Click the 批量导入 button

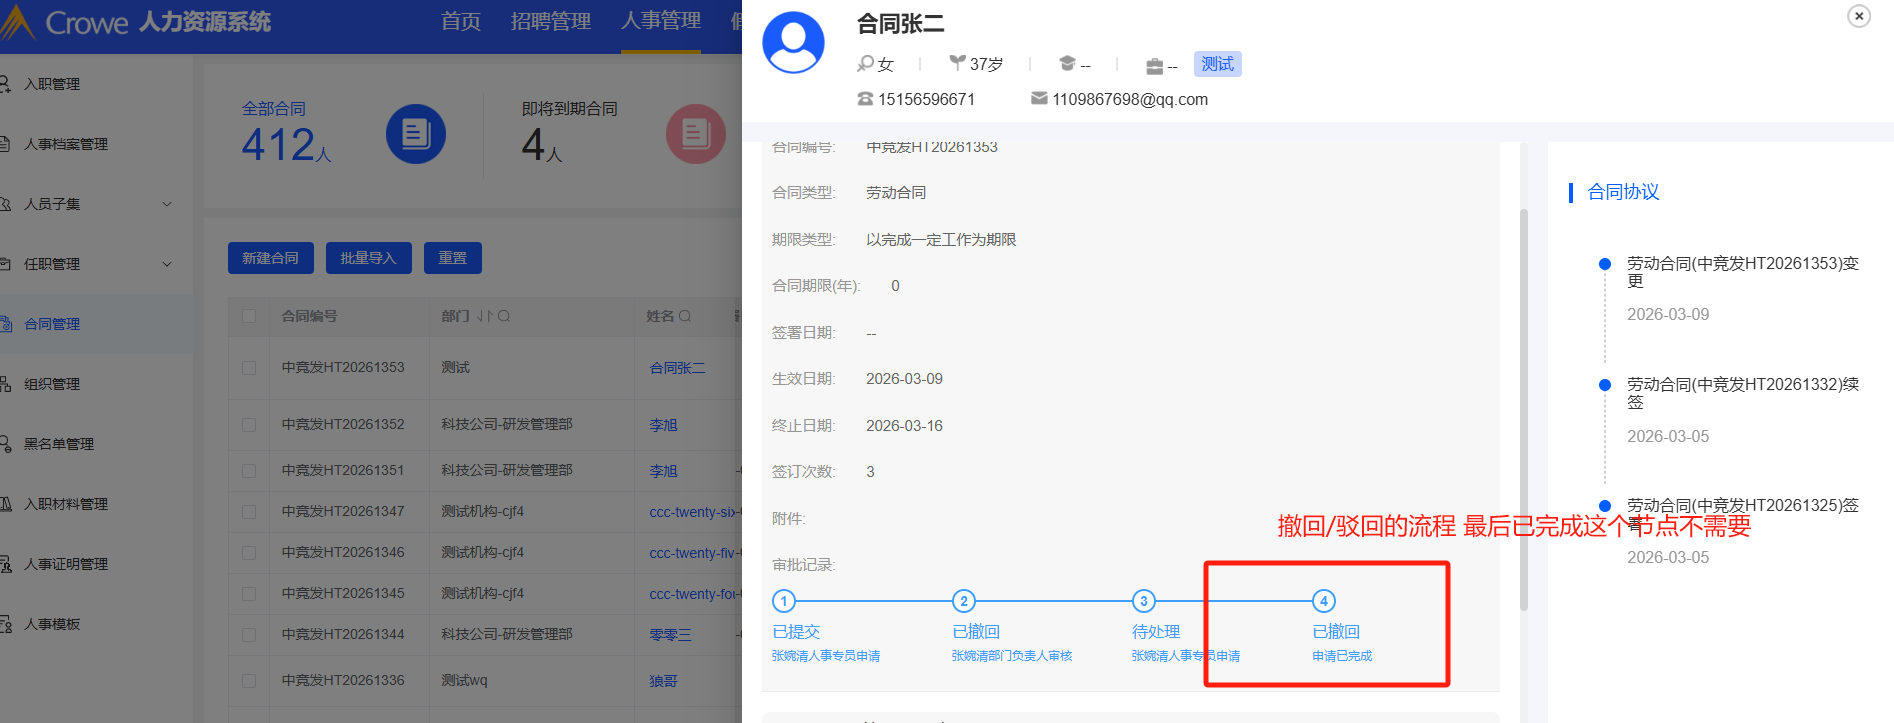click(x=368, y=258)
